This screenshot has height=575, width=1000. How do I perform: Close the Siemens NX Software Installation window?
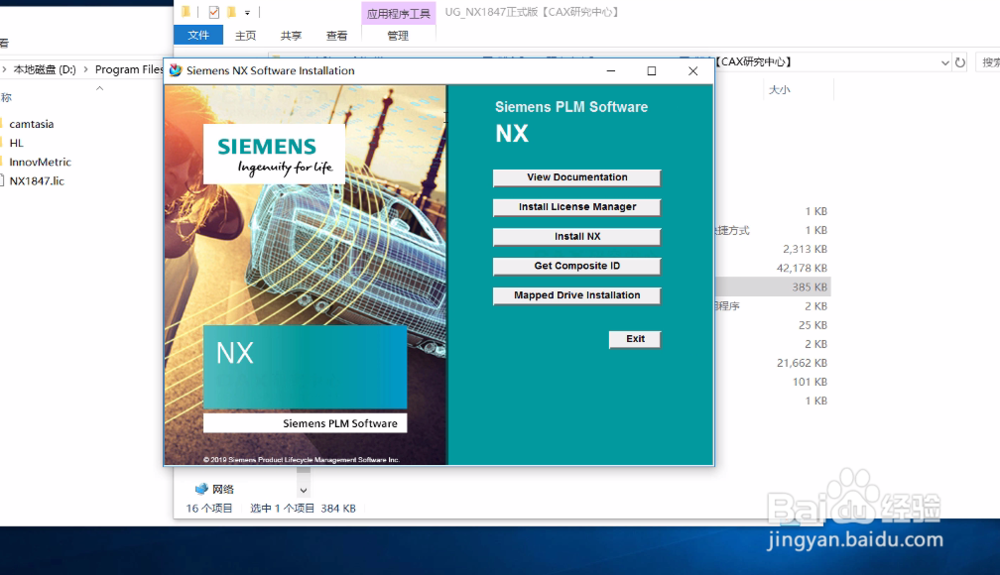pyautogui.click(x=693, y=71)
